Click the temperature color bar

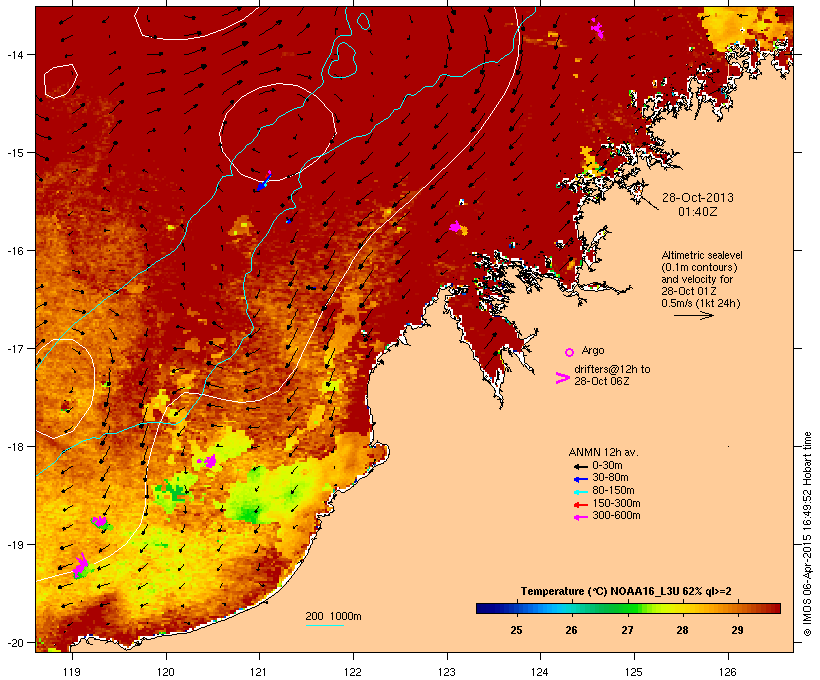click(628, 608)
